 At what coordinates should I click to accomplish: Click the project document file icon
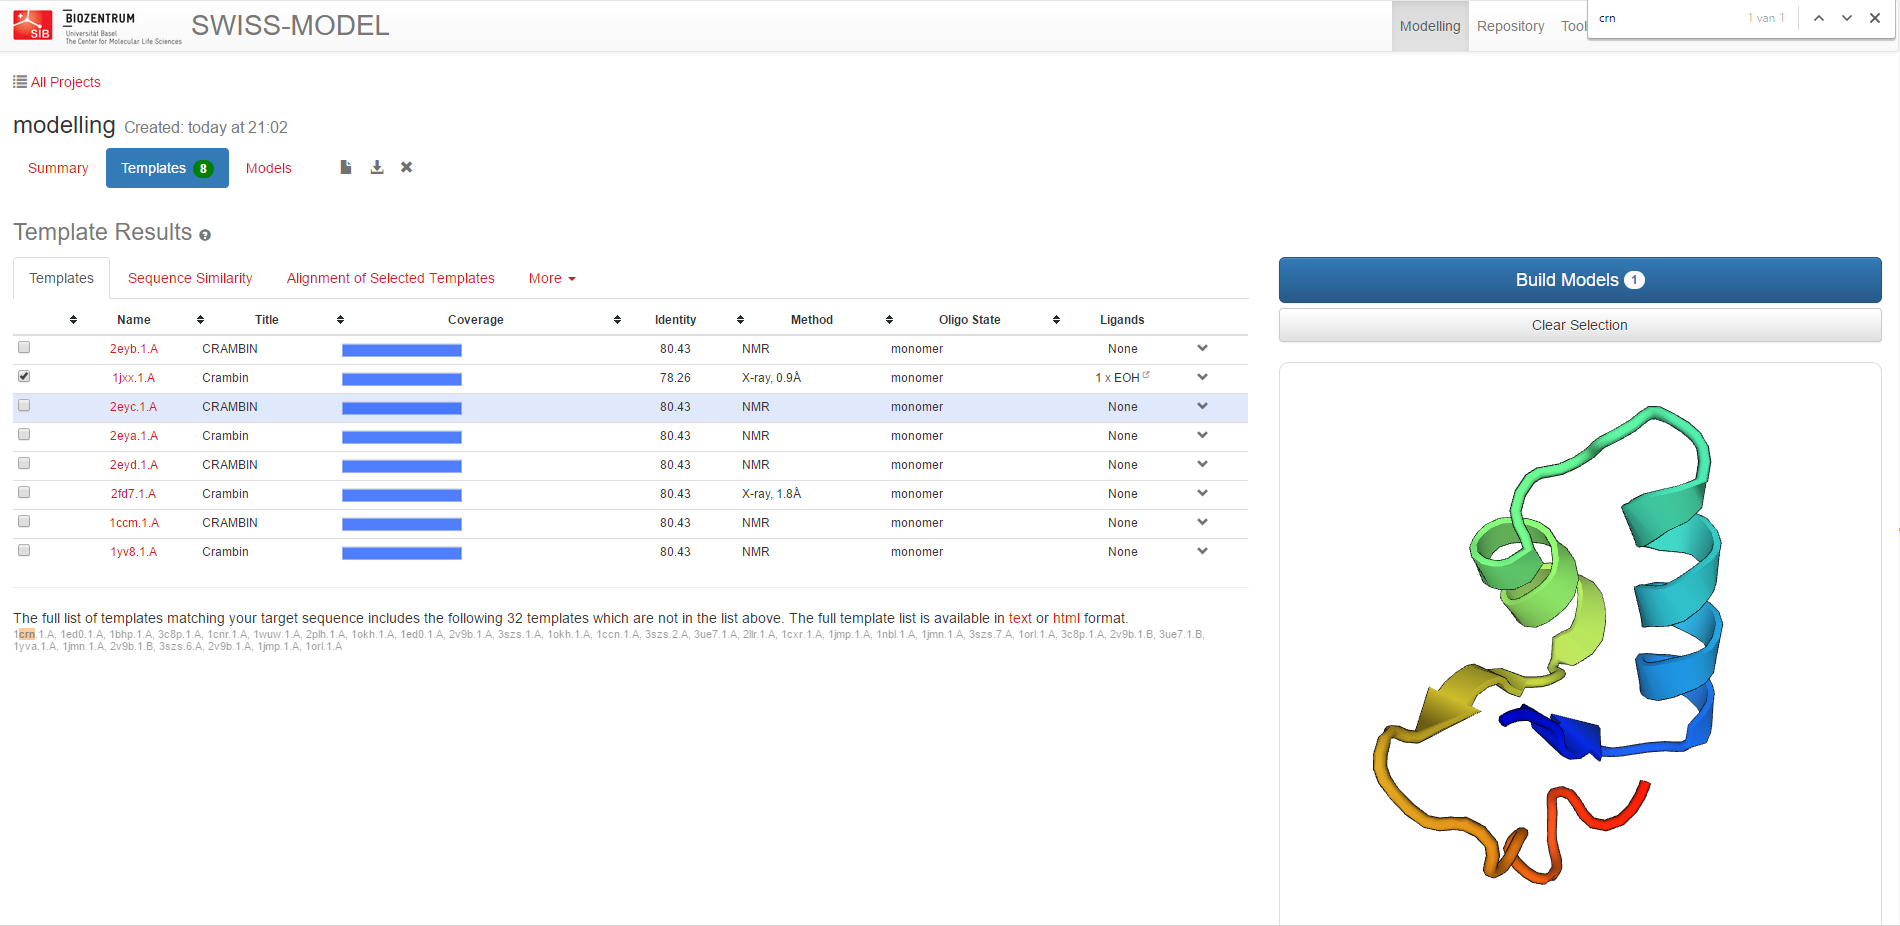pos(346,167)
